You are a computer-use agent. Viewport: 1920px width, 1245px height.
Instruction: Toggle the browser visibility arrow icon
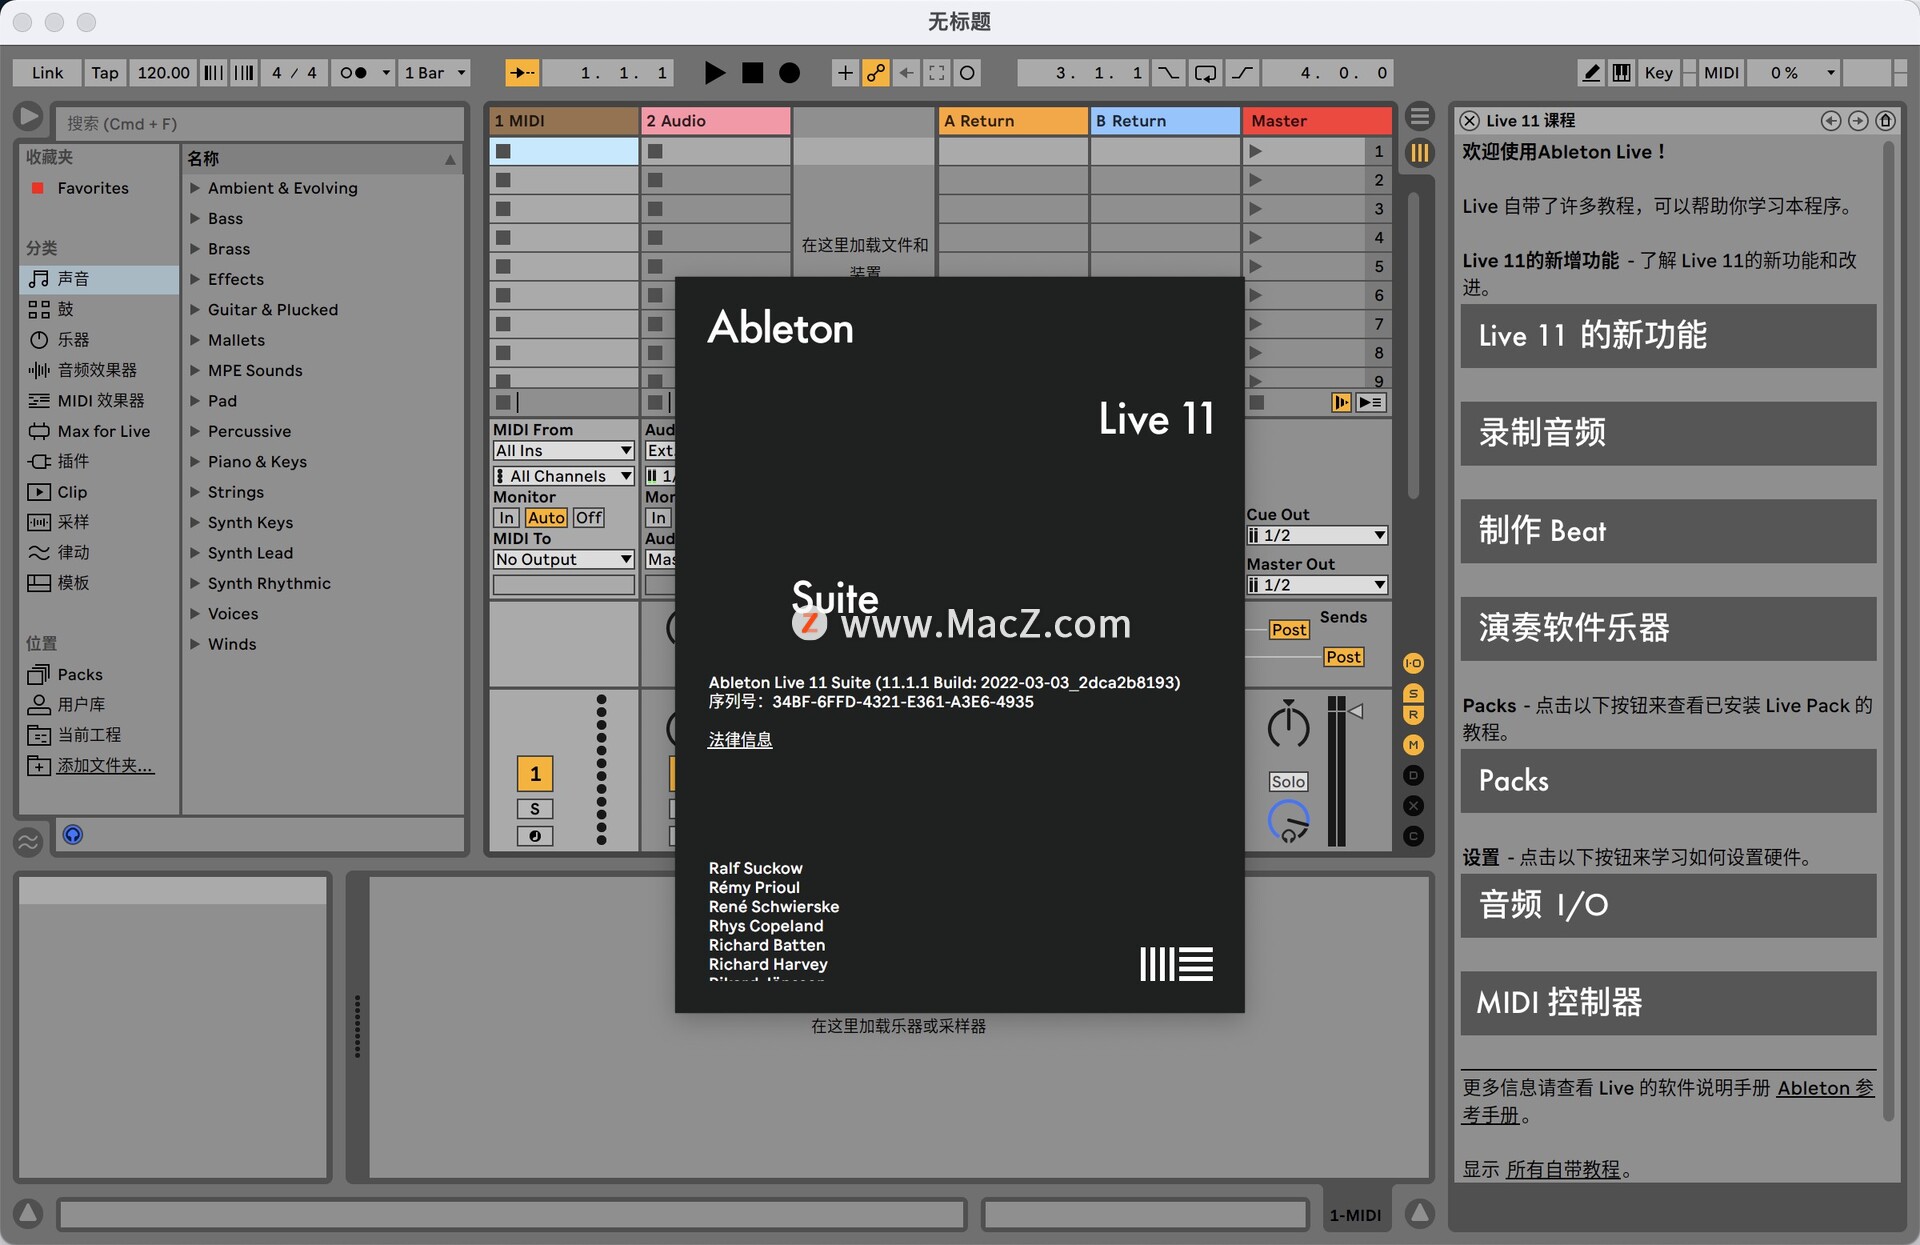pyautogui.click(x=29, y=117)
